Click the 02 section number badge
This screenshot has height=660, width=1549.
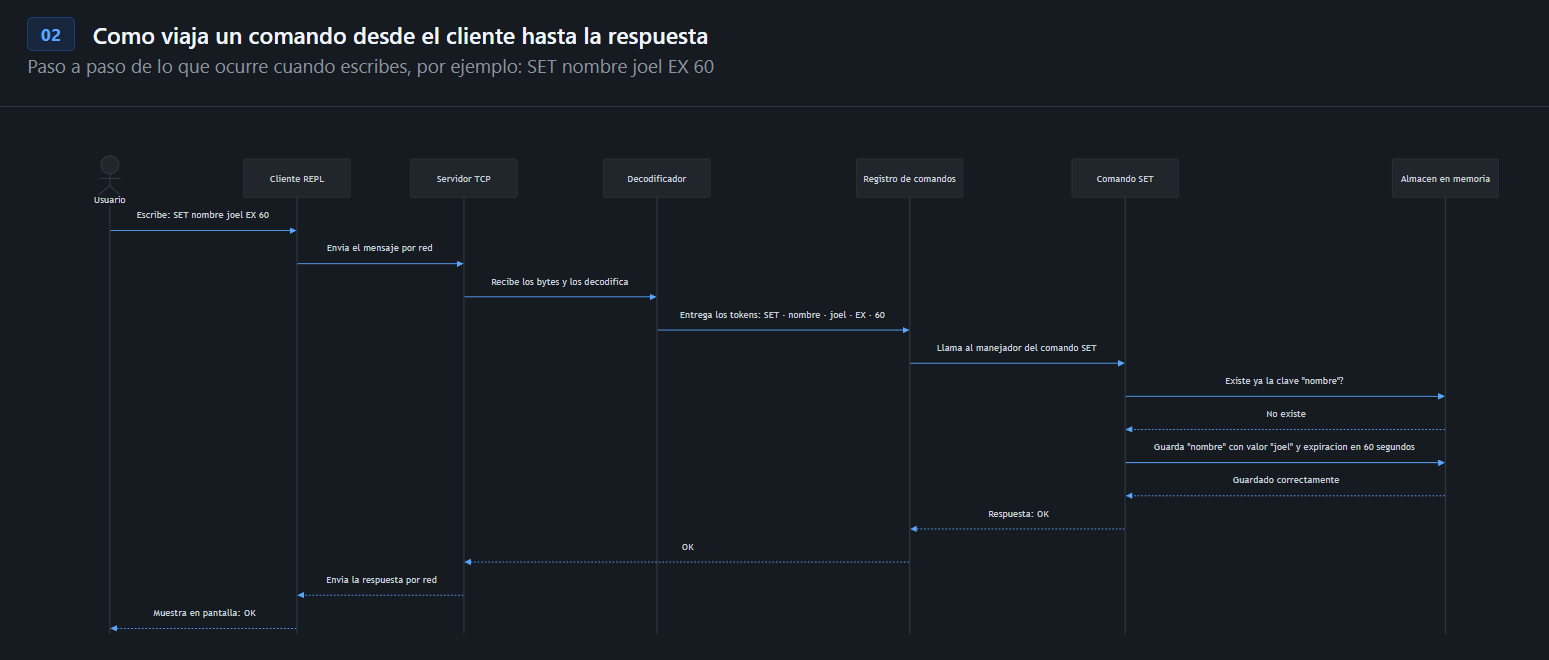point(51,35)
